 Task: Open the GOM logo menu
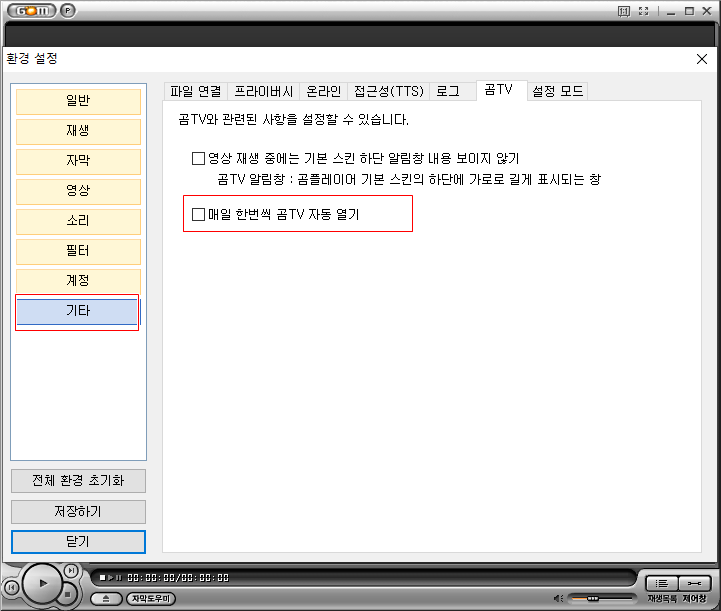coord(31,10)
